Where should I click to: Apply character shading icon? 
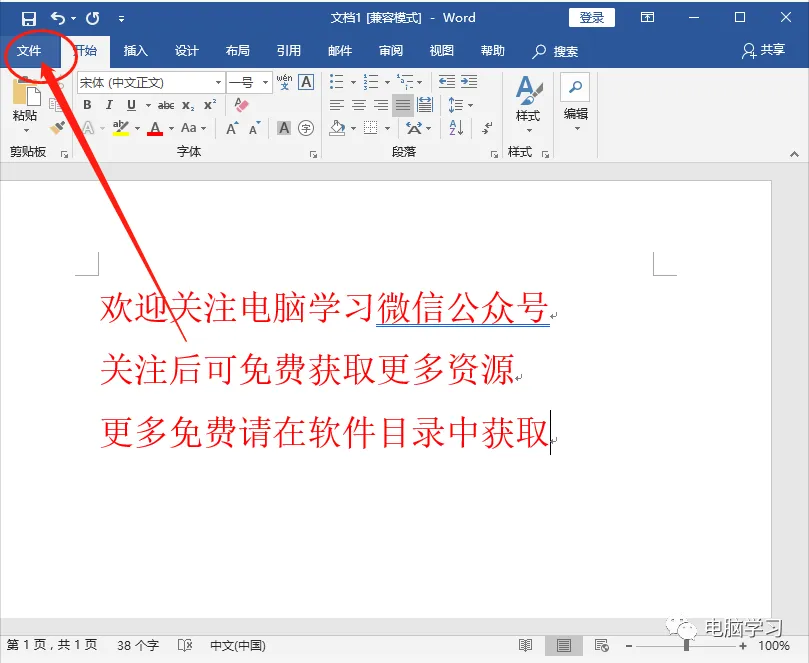(284, 127)
